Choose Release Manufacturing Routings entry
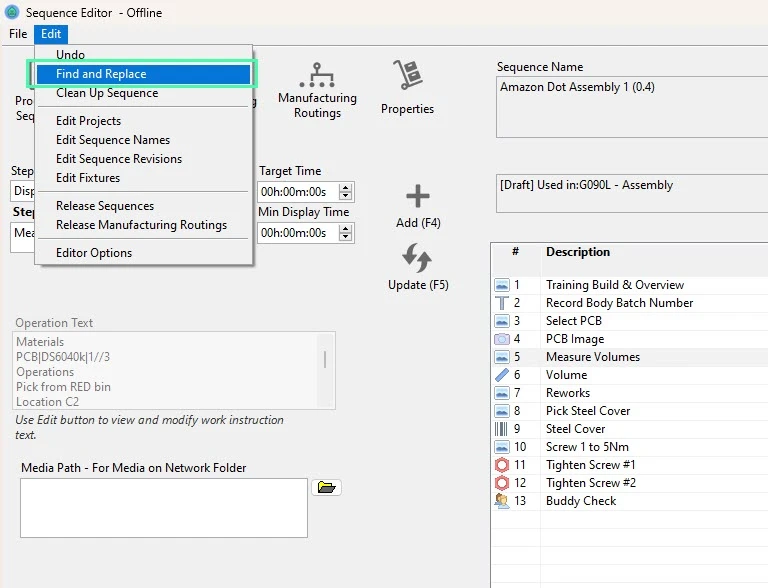The height and width of the screenshot is (588, 768). [x=141, y=225]
